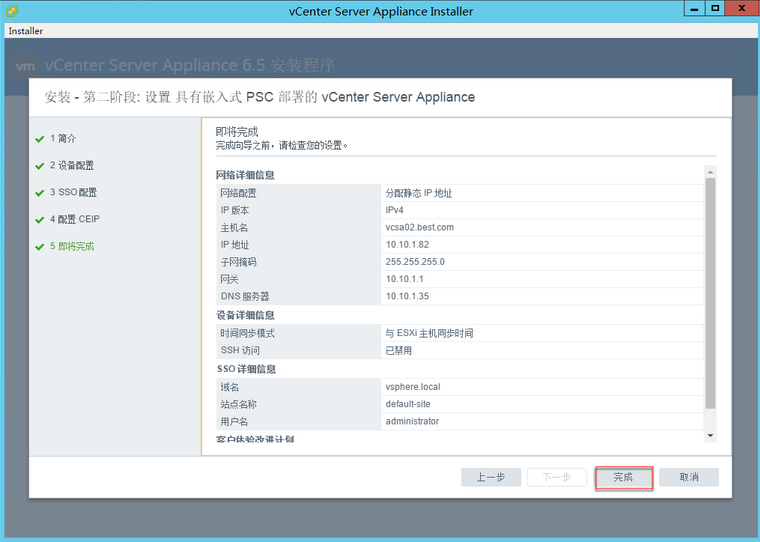Click the 即将完成 page heading

pyautogui.click(x=237, y=132)
